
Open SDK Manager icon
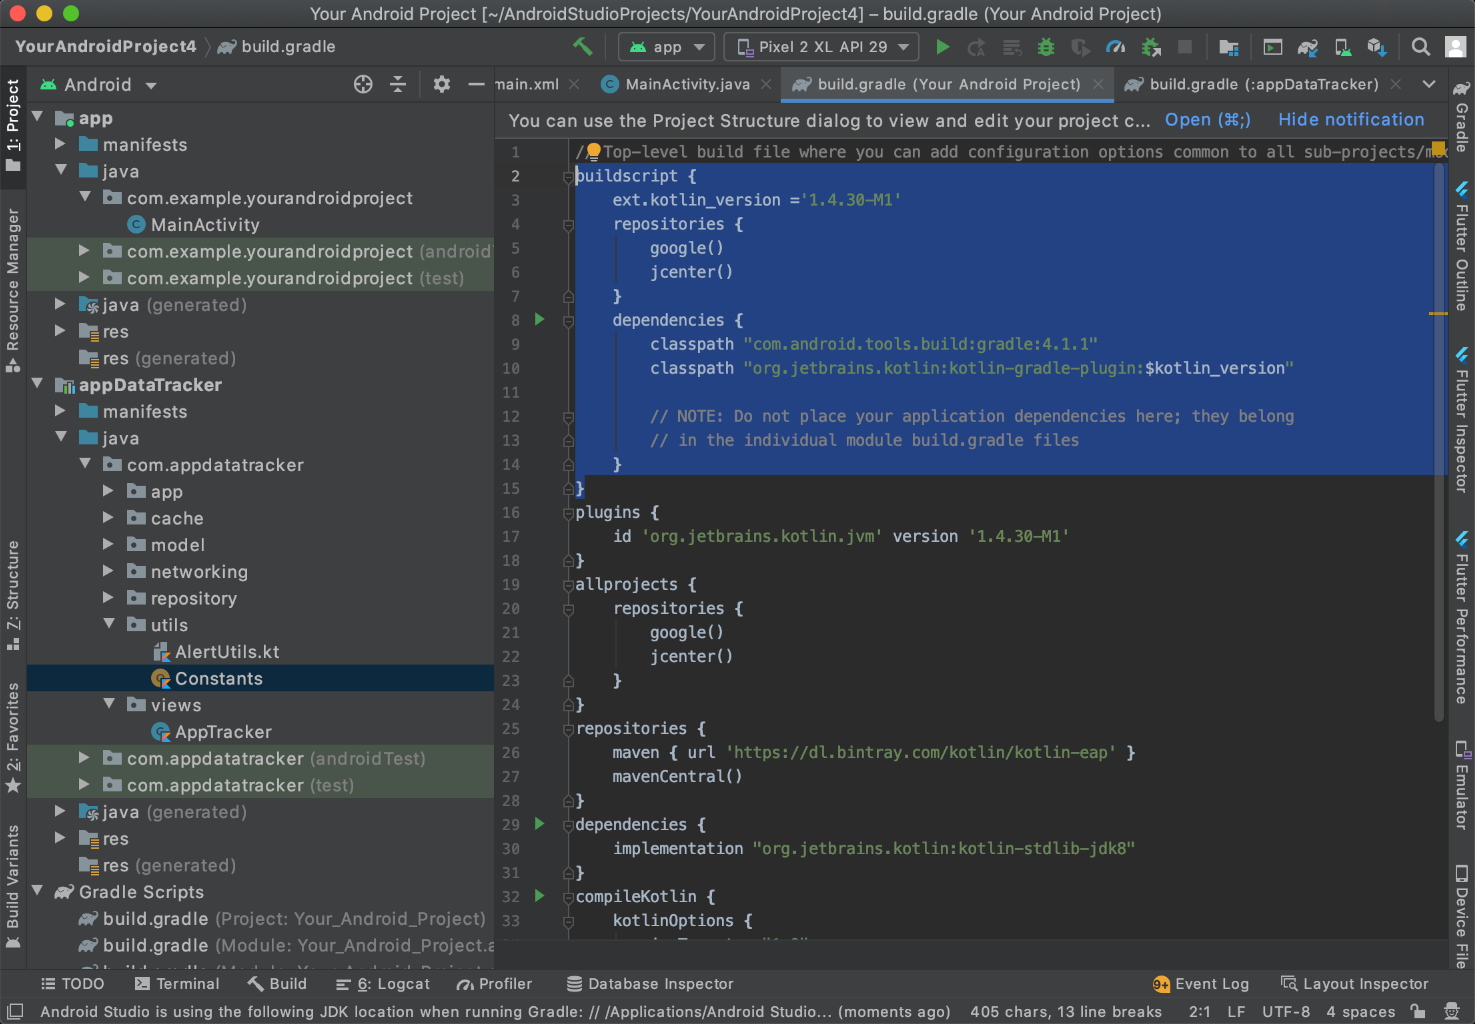click(1377, 47)
